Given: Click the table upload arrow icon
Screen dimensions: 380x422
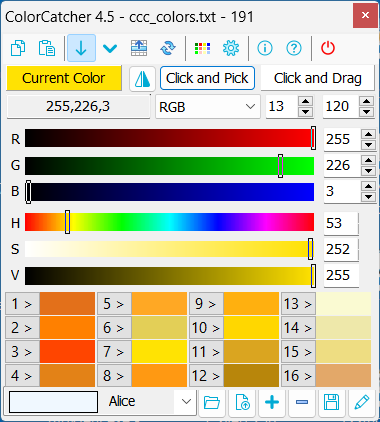Looking at the screenshot, I should (x=139, y=48).
